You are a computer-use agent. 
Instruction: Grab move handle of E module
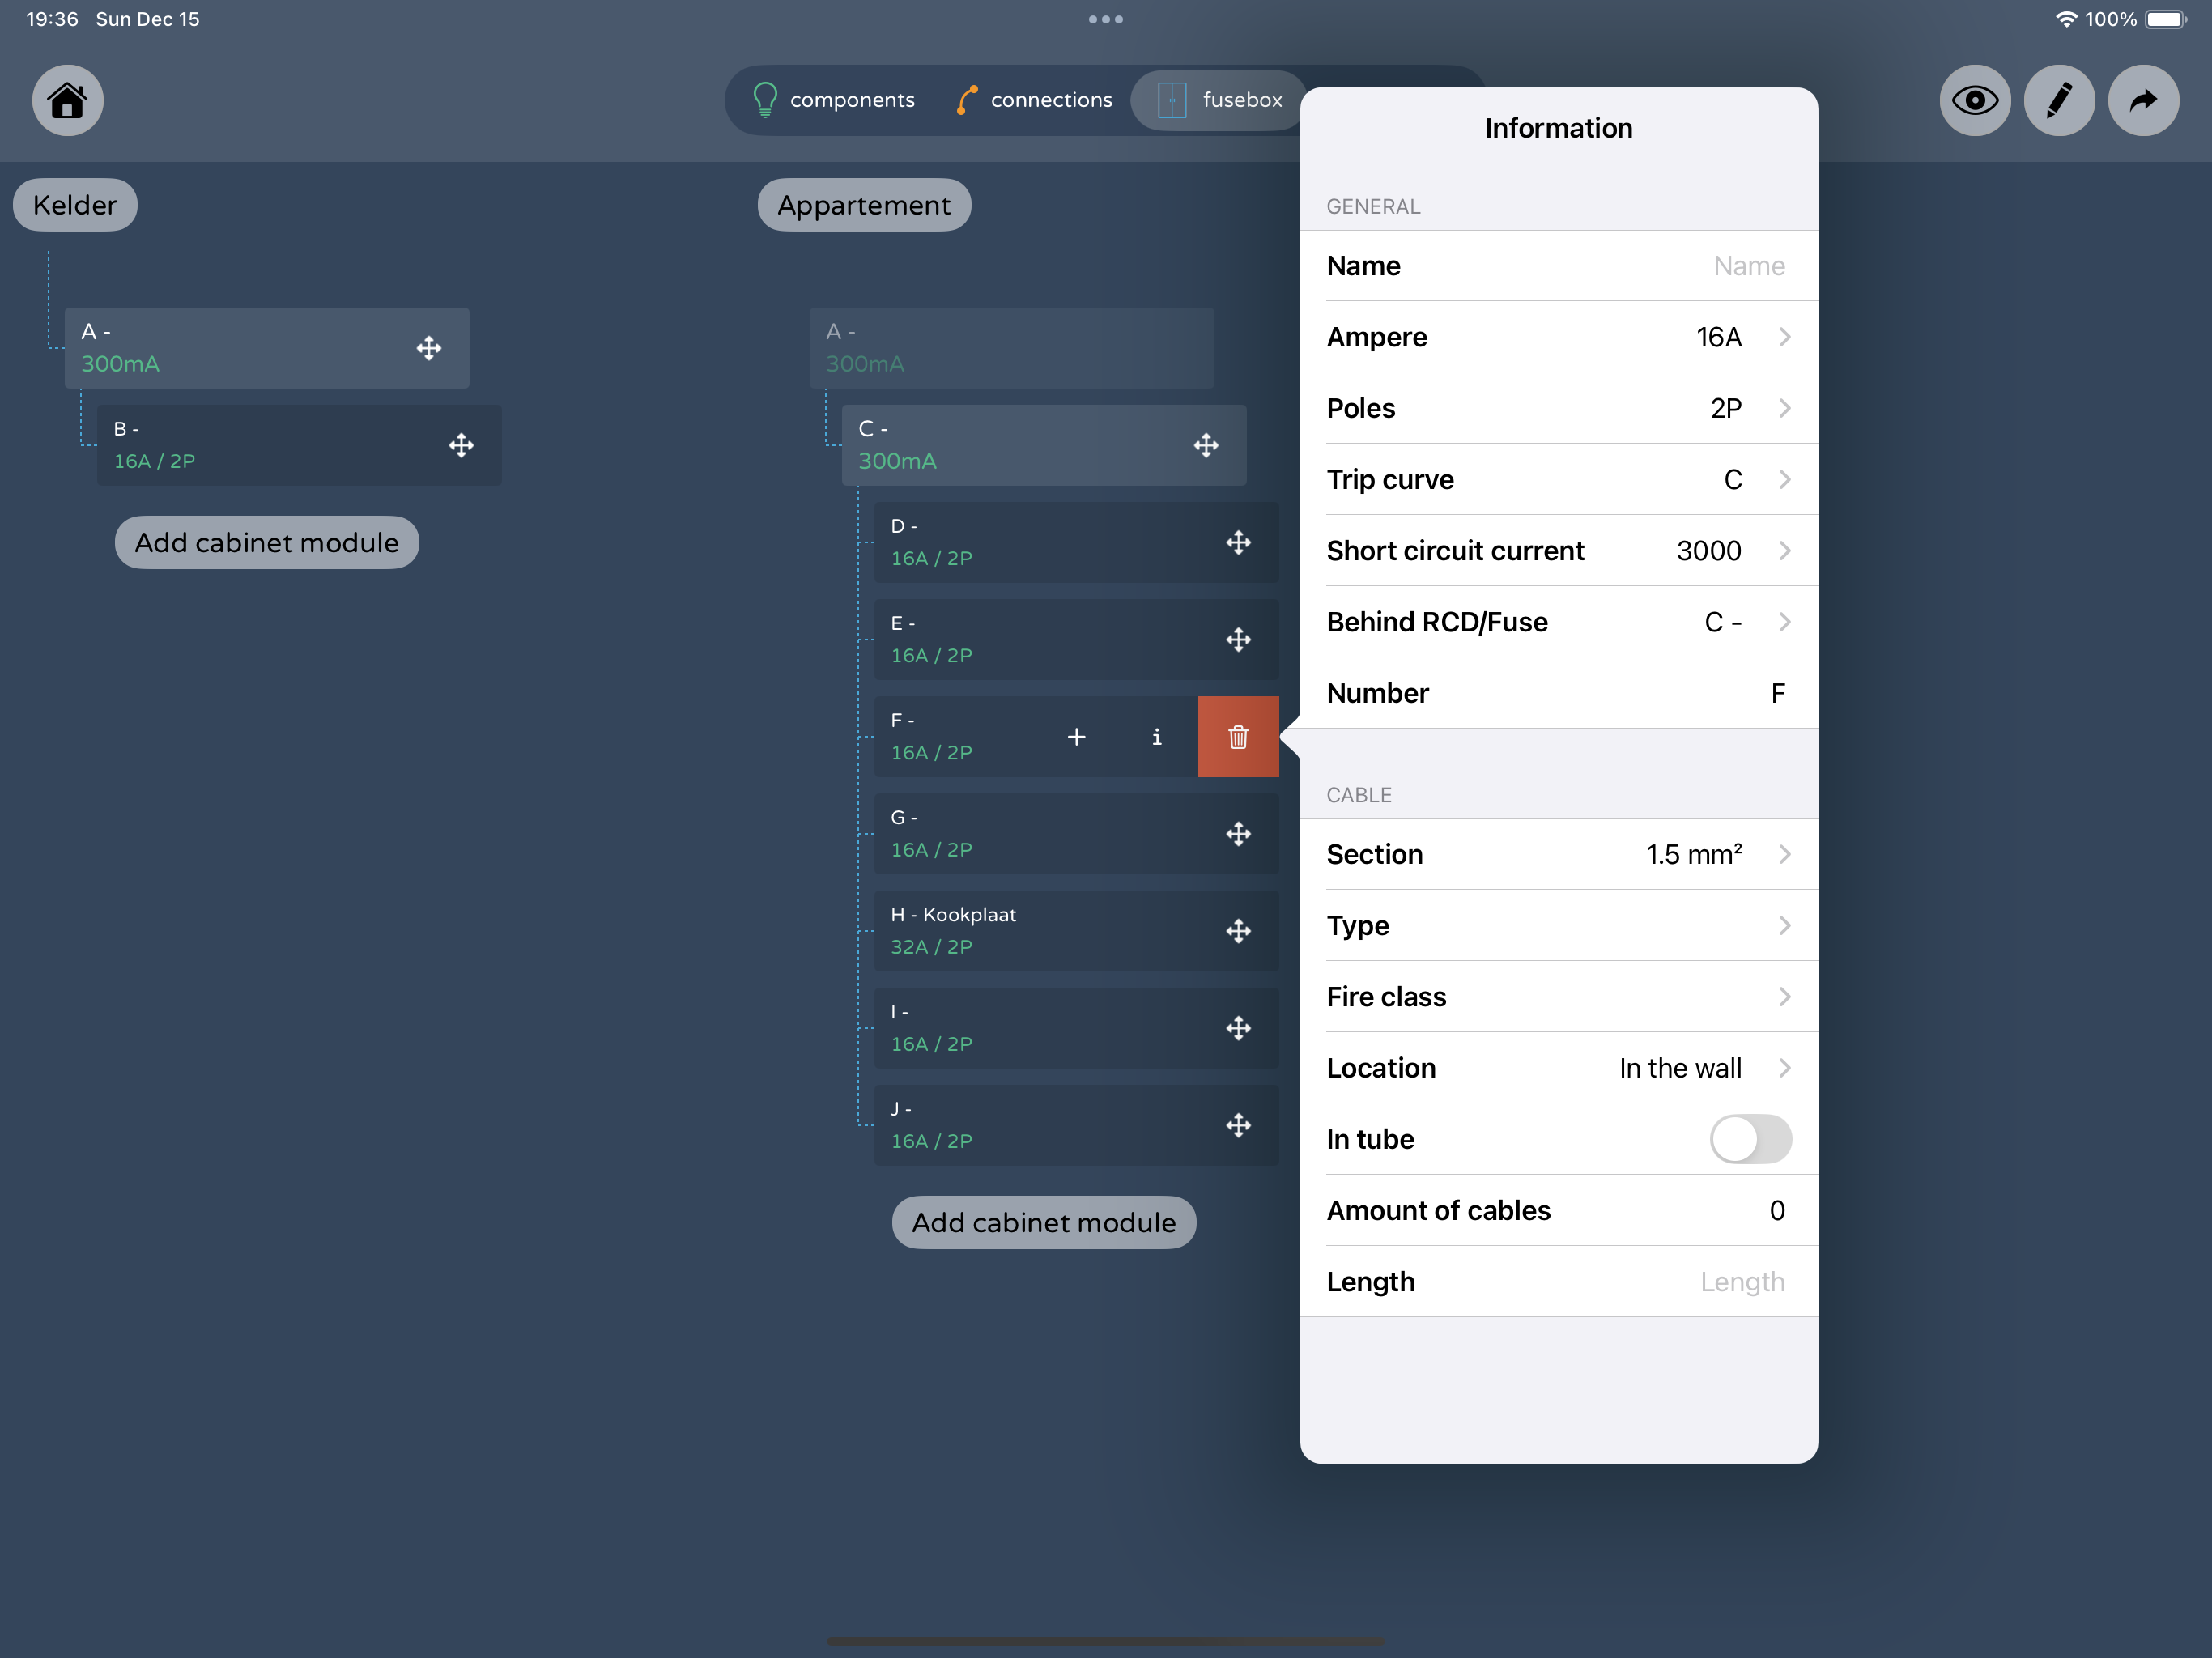1238,639
